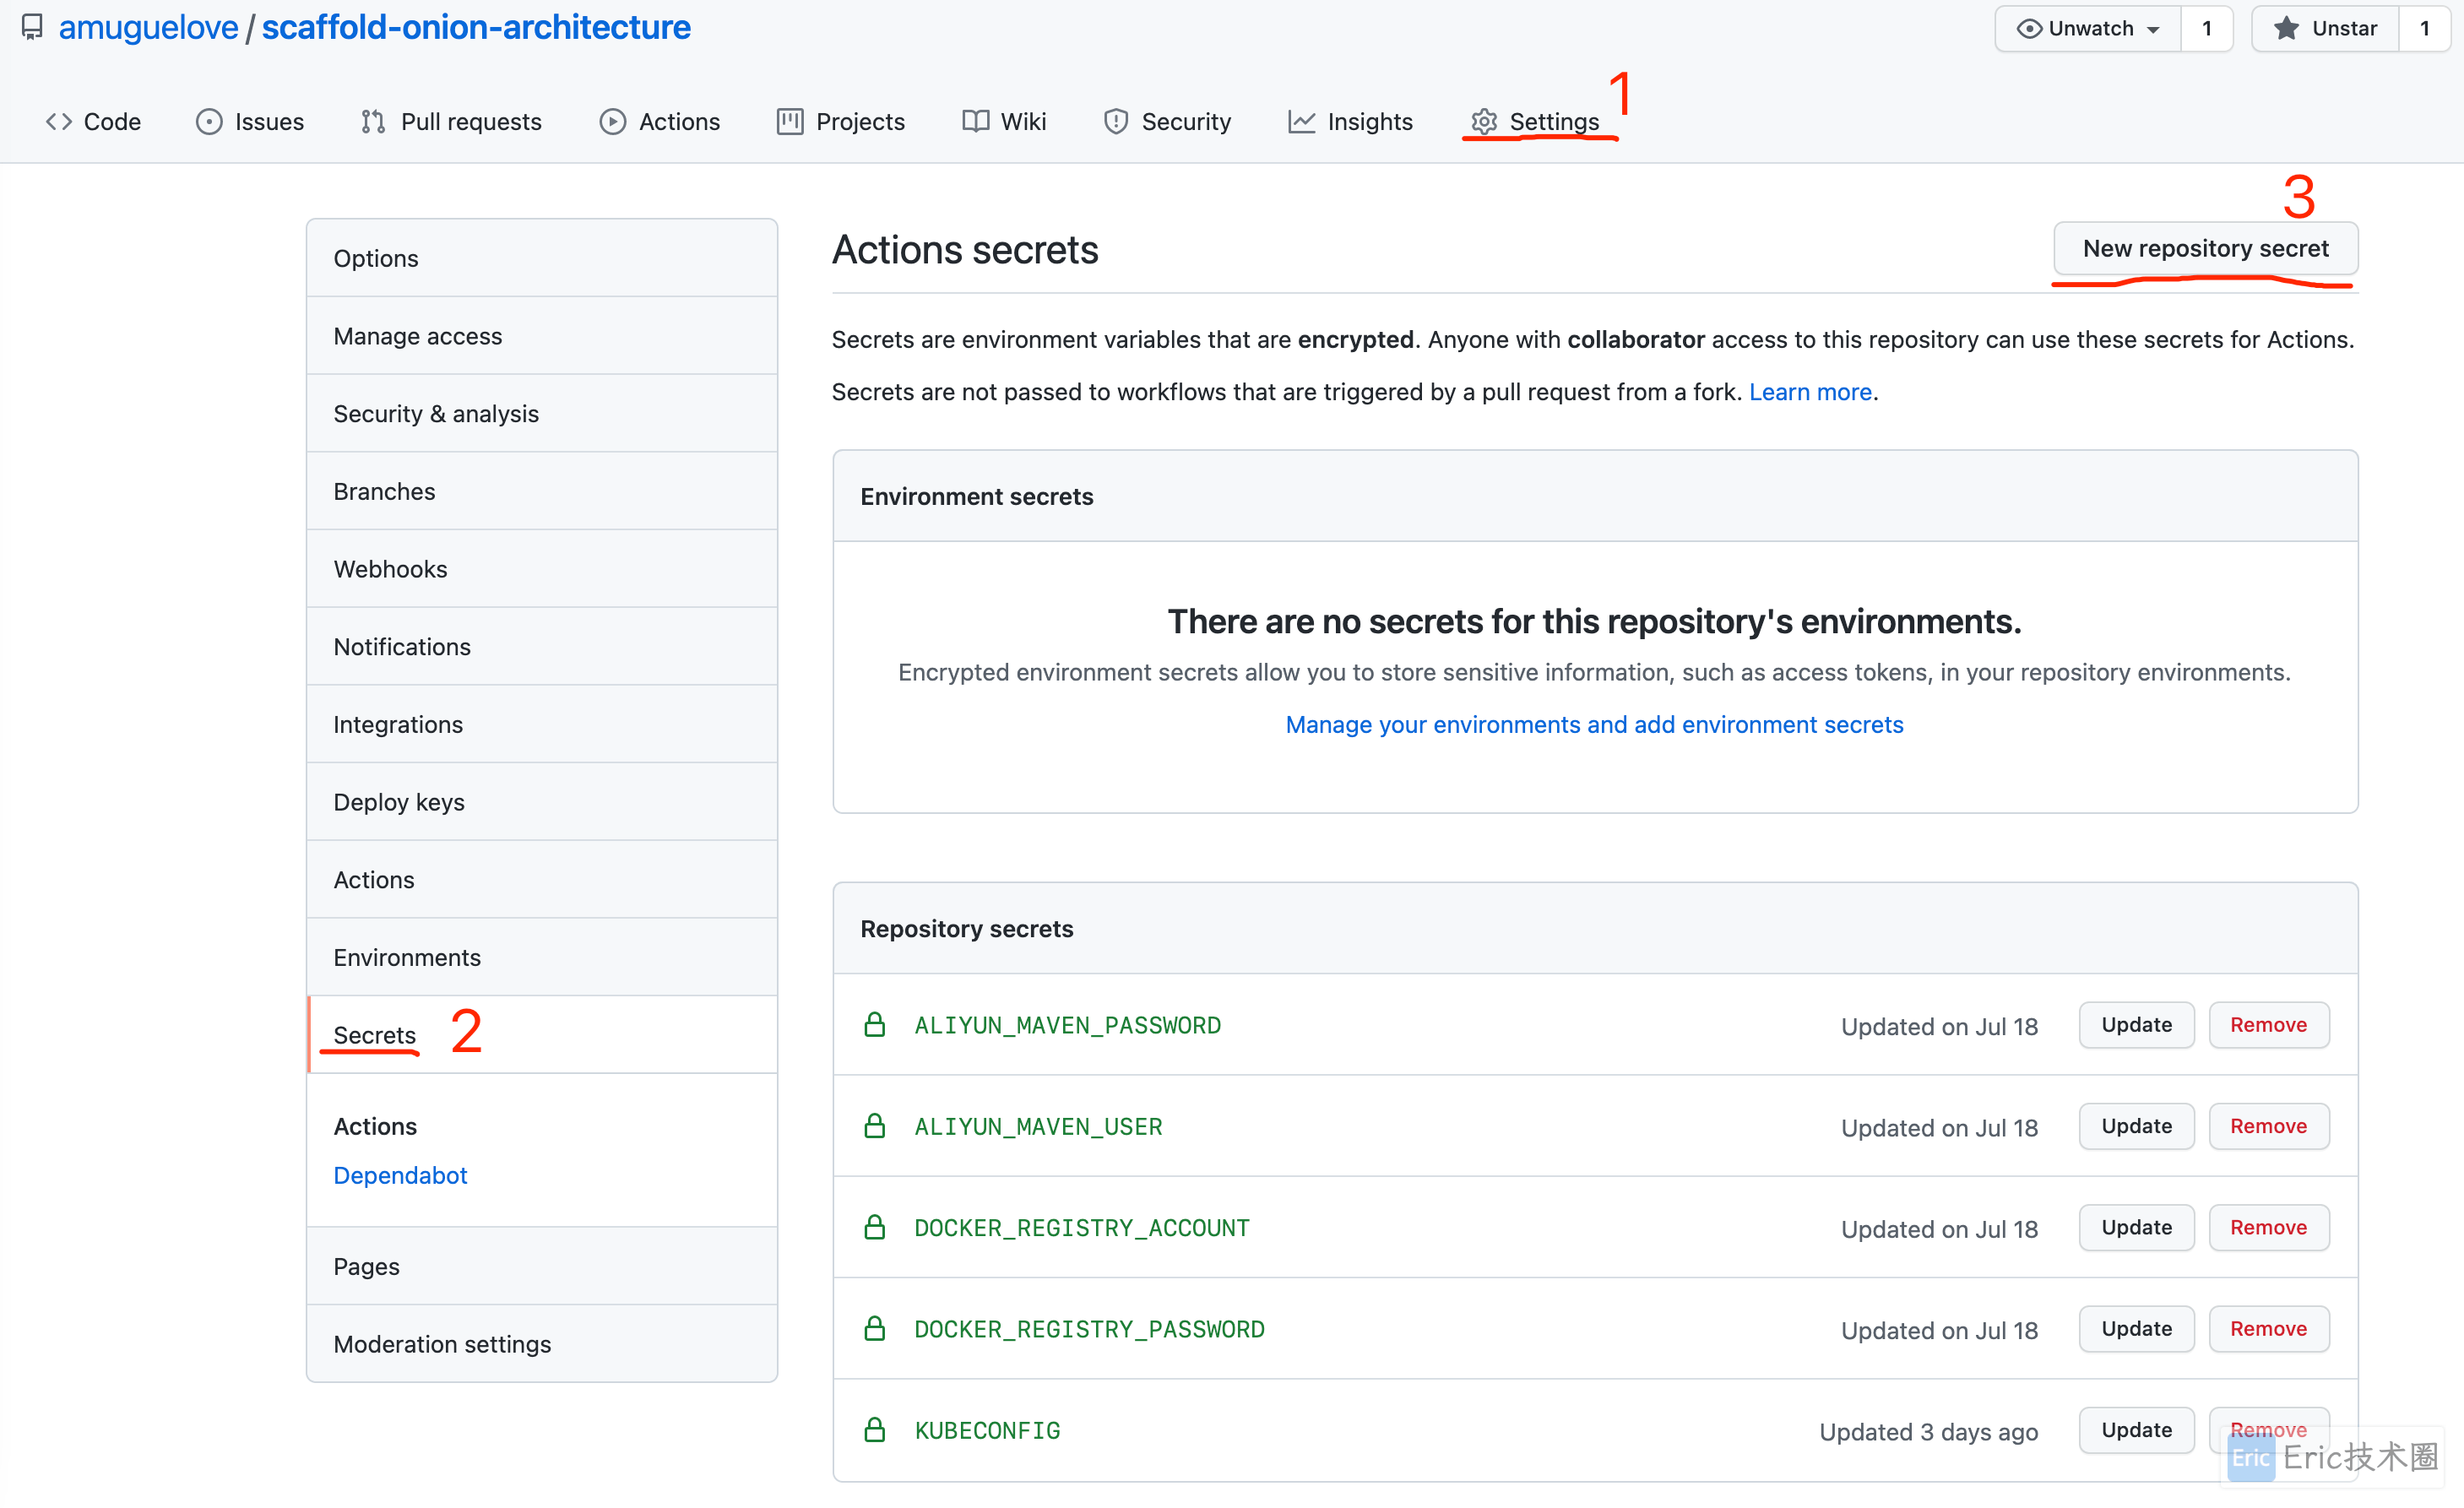The width and height of the screenshot is (2464, 1508).
Task: Click the Insights graph icon
Action: point(1301,122)
